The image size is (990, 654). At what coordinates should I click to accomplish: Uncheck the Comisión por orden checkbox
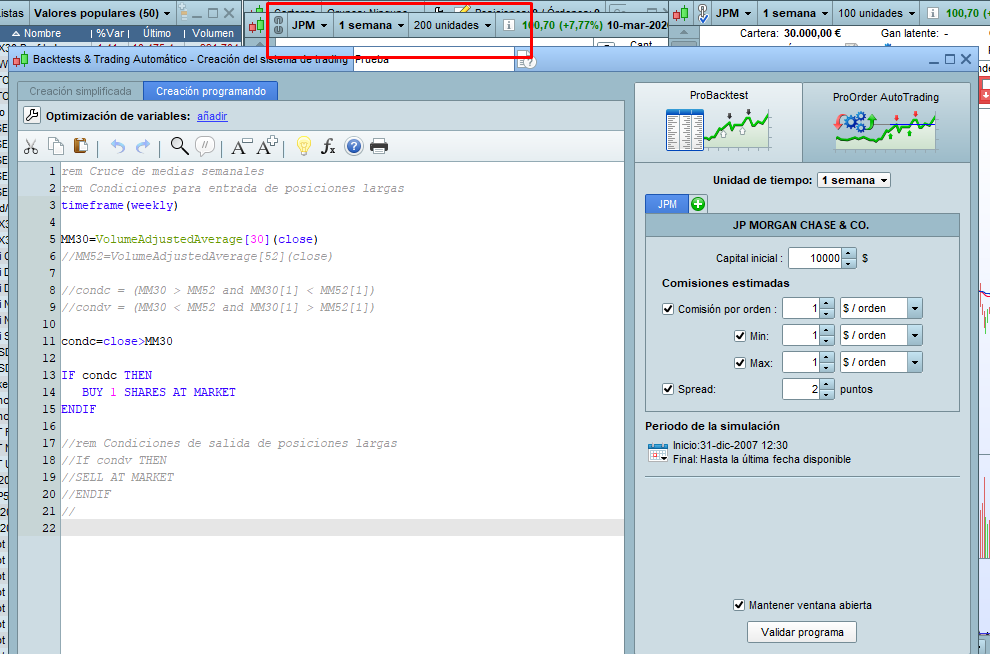(668, 309)
